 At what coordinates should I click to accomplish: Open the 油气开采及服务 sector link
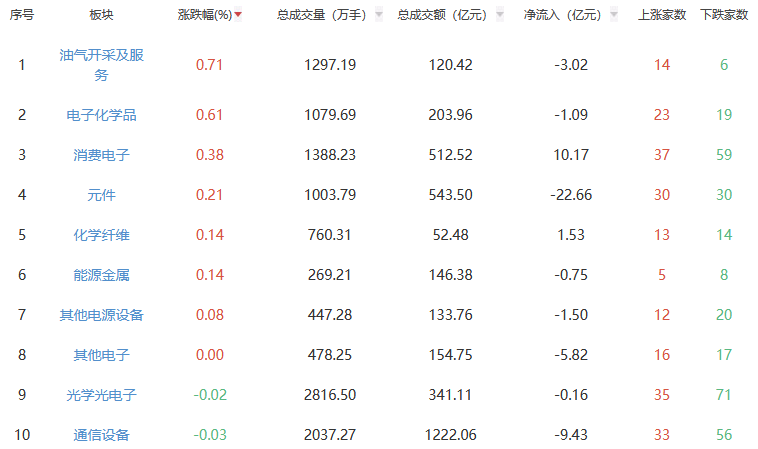pos(101,65)
